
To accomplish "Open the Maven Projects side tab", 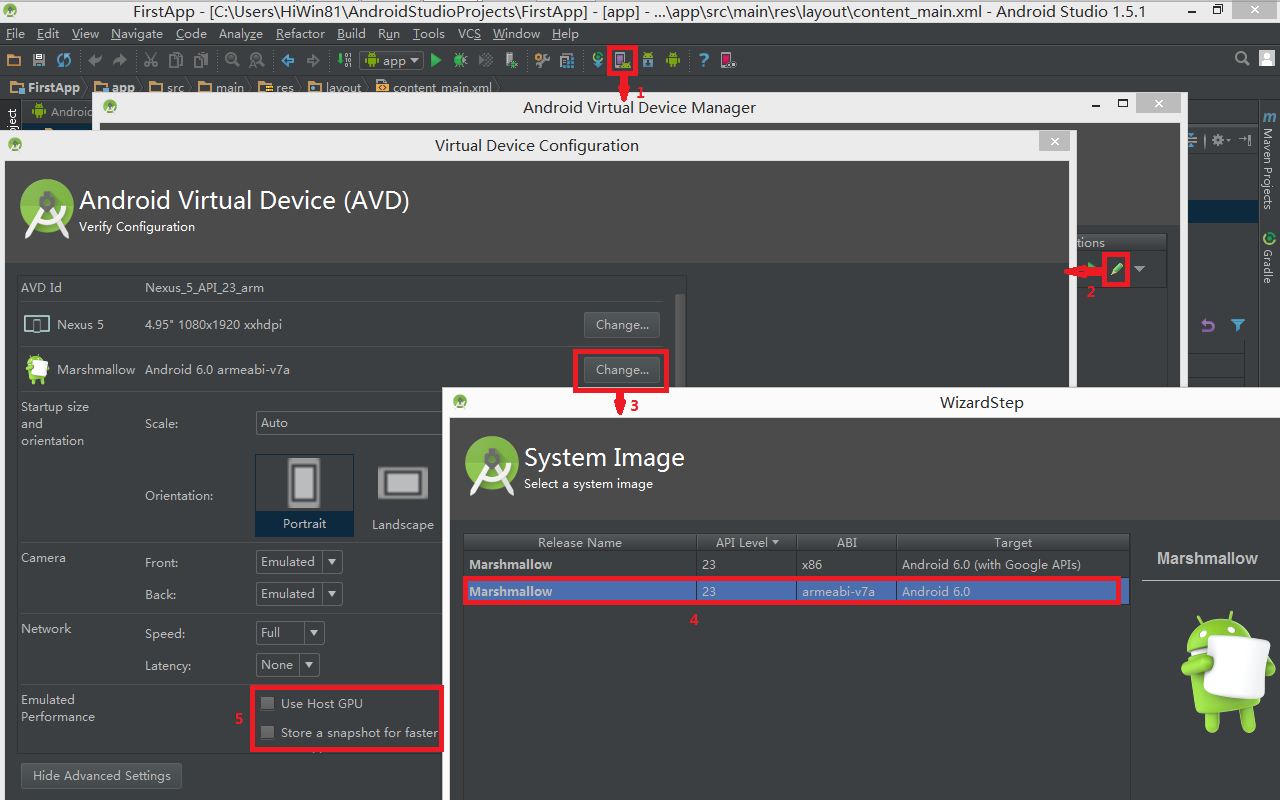I will (x=1268, y=160).
